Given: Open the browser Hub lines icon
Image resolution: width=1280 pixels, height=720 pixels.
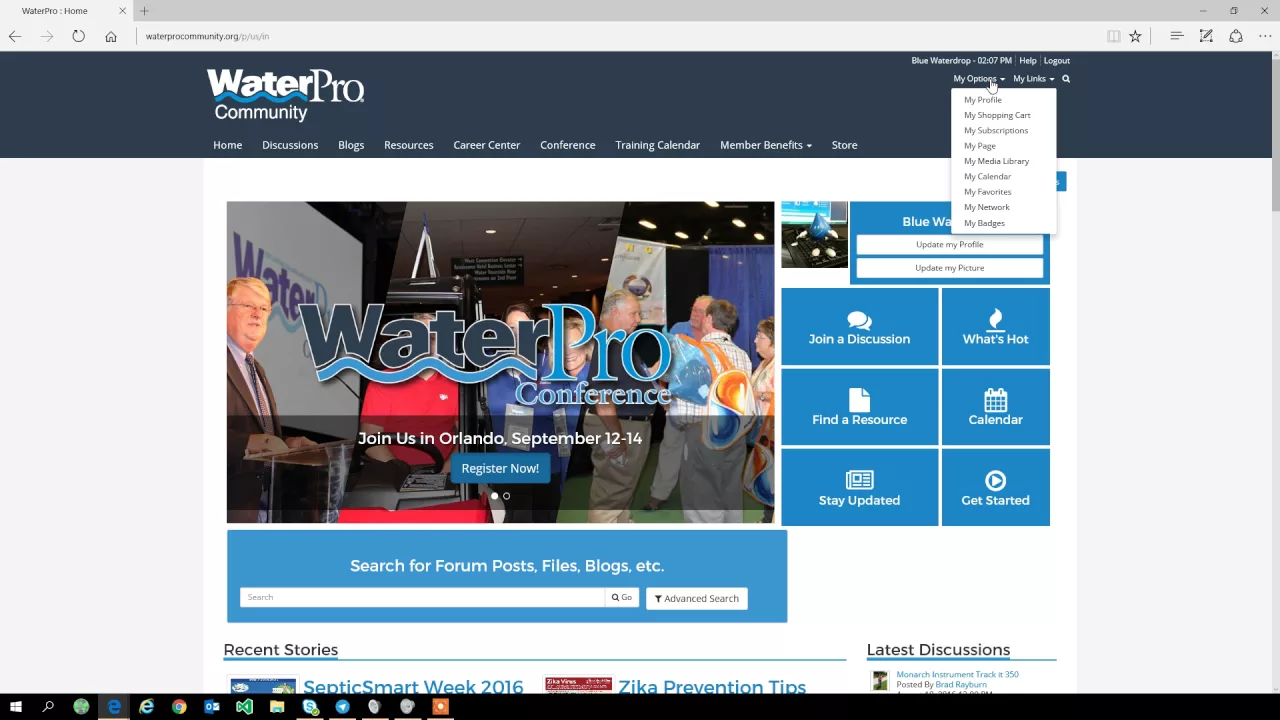Looking at the screenshot, I should tap(1177, 36).
